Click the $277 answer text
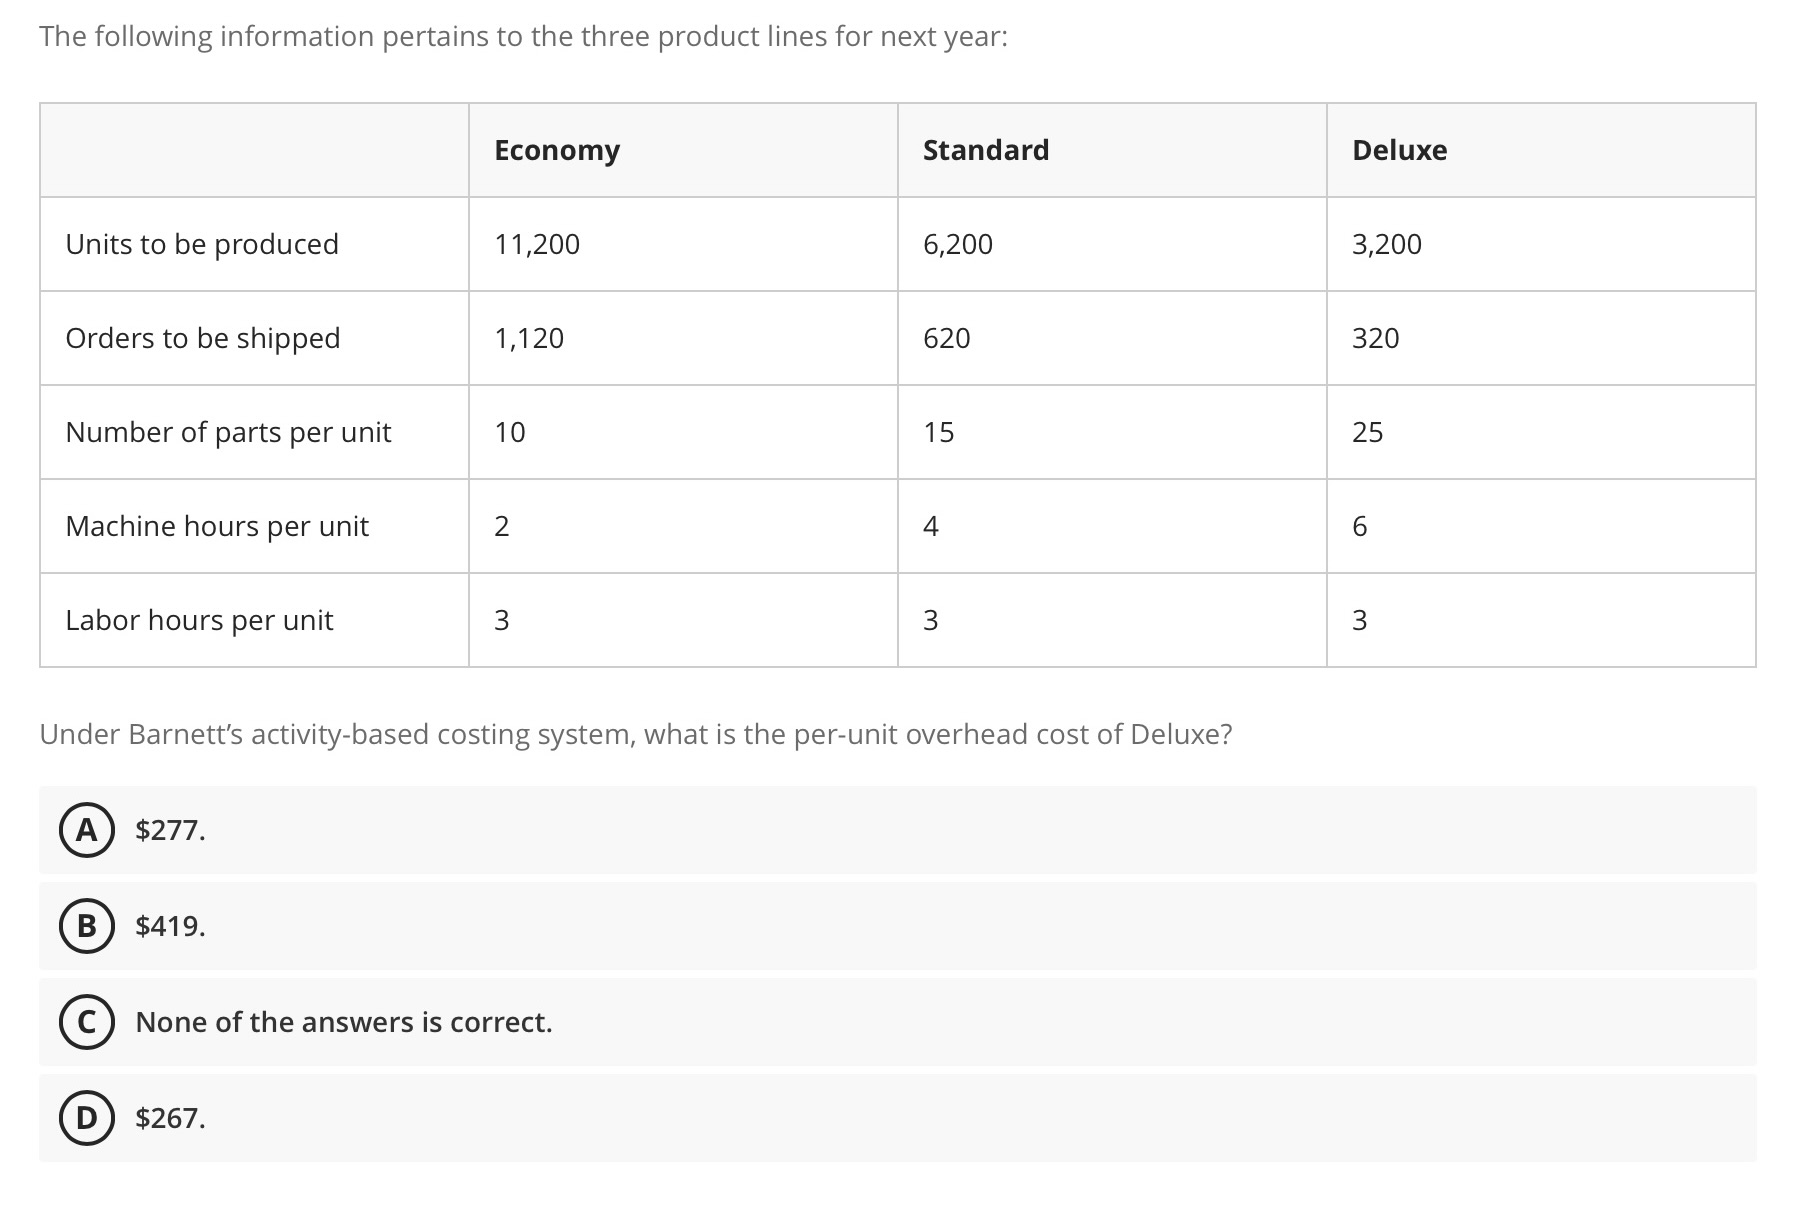 (x=170, y=830)
